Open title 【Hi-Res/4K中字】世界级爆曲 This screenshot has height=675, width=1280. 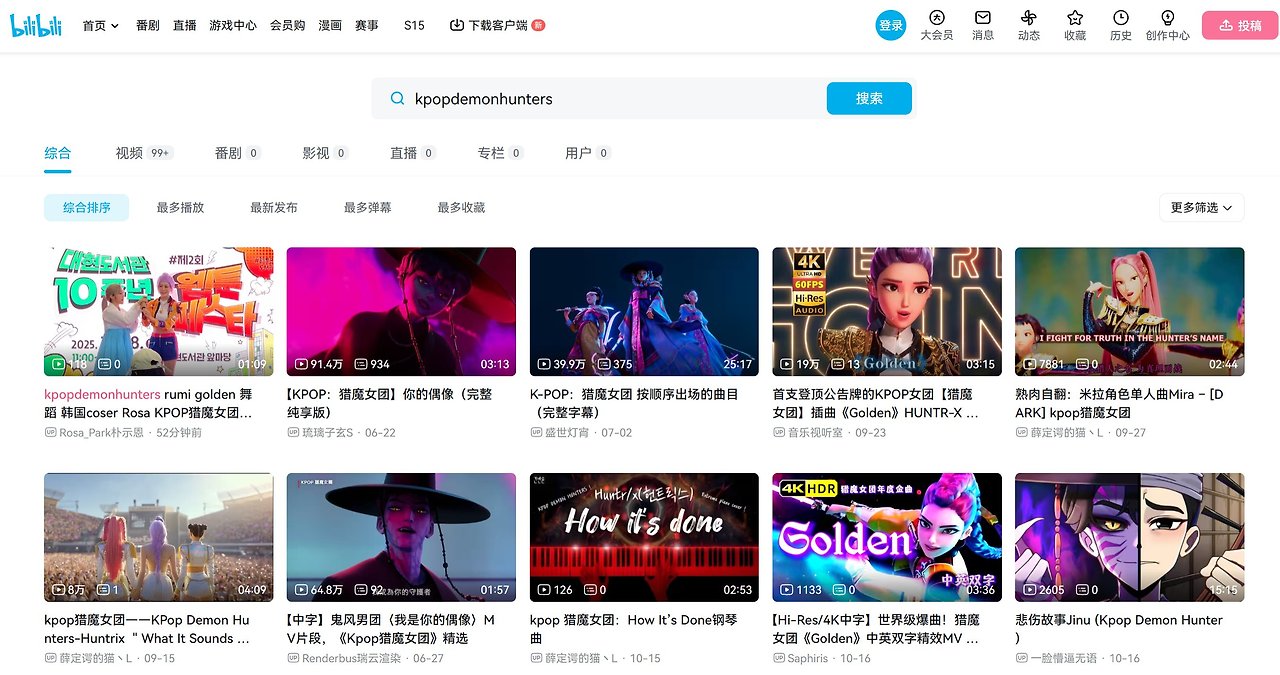[876, 629]
